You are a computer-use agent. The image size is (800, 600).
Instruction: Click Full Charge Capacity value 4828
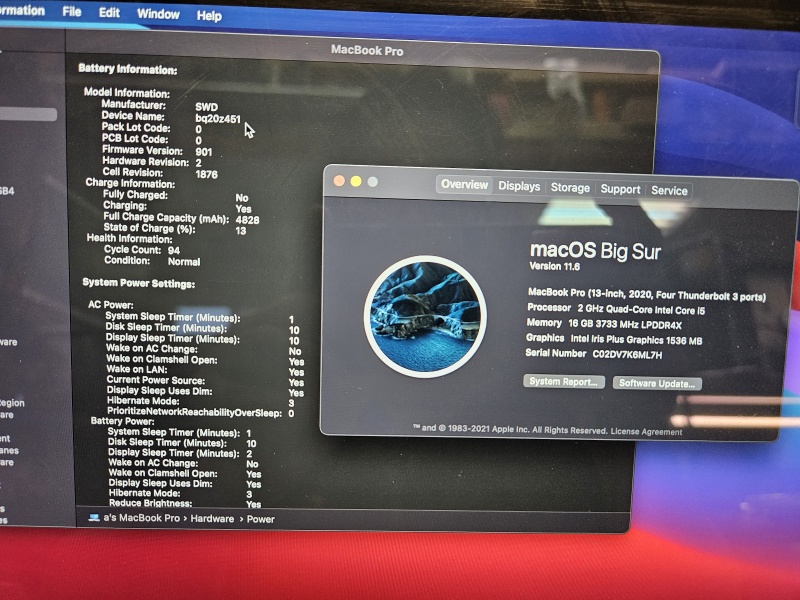(247, 220)
